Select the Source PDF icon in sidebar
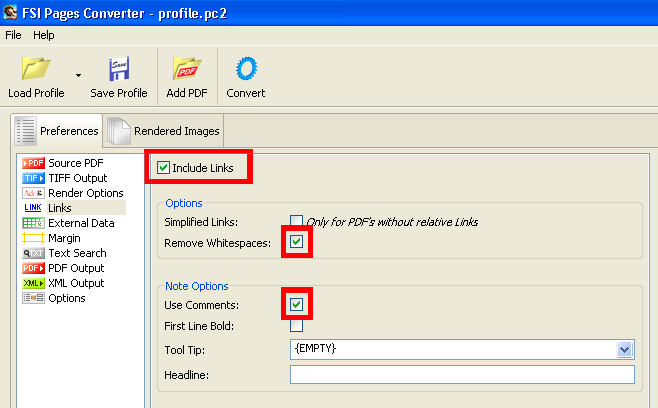This screenshot has height=408, width=658. pyautogui.click(x=33, y=163)
